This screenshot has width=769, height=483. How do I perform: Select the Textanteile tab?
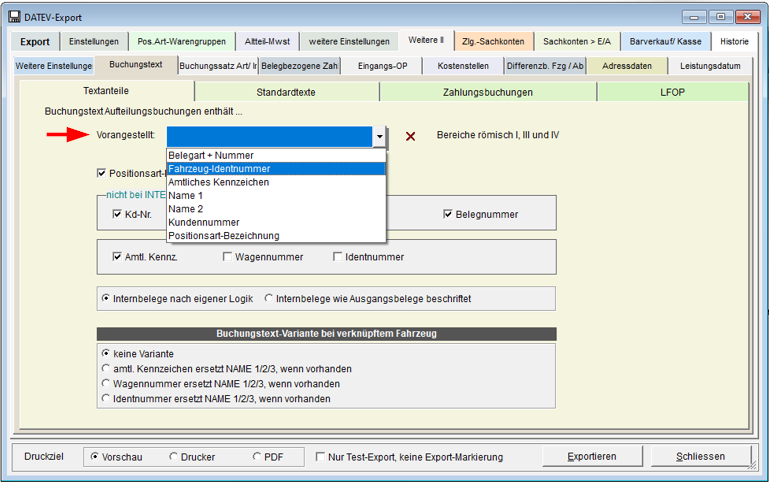(106, 91)
